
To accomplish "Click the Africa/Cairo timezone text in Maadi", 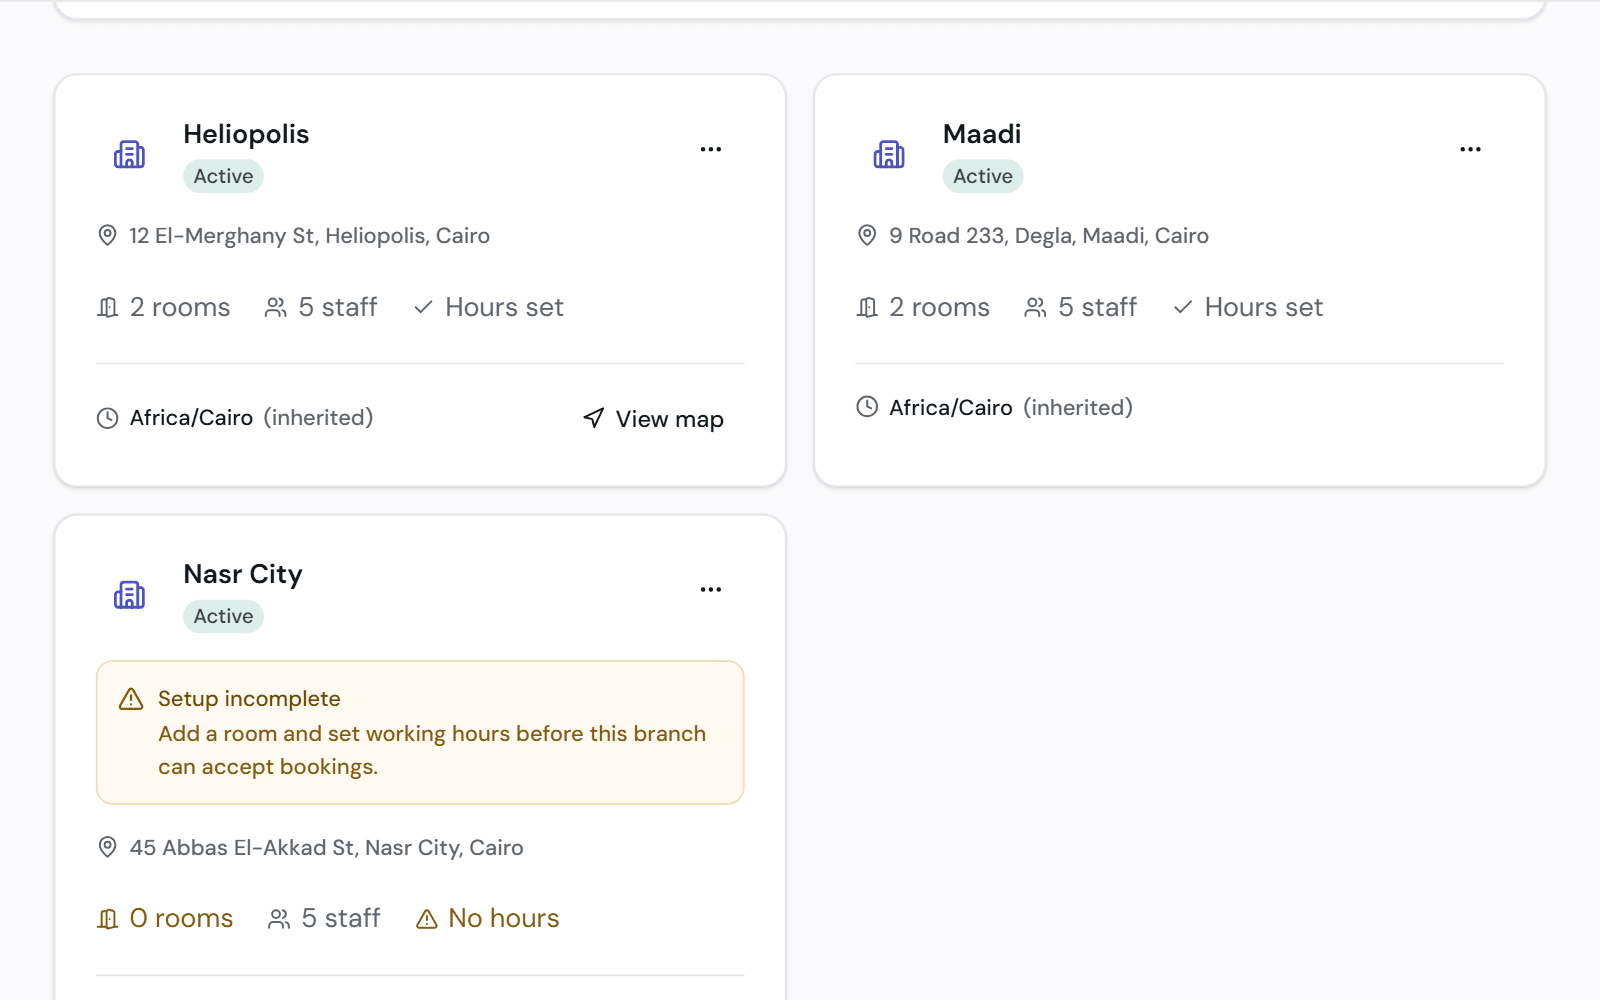I will pos(951,407).
